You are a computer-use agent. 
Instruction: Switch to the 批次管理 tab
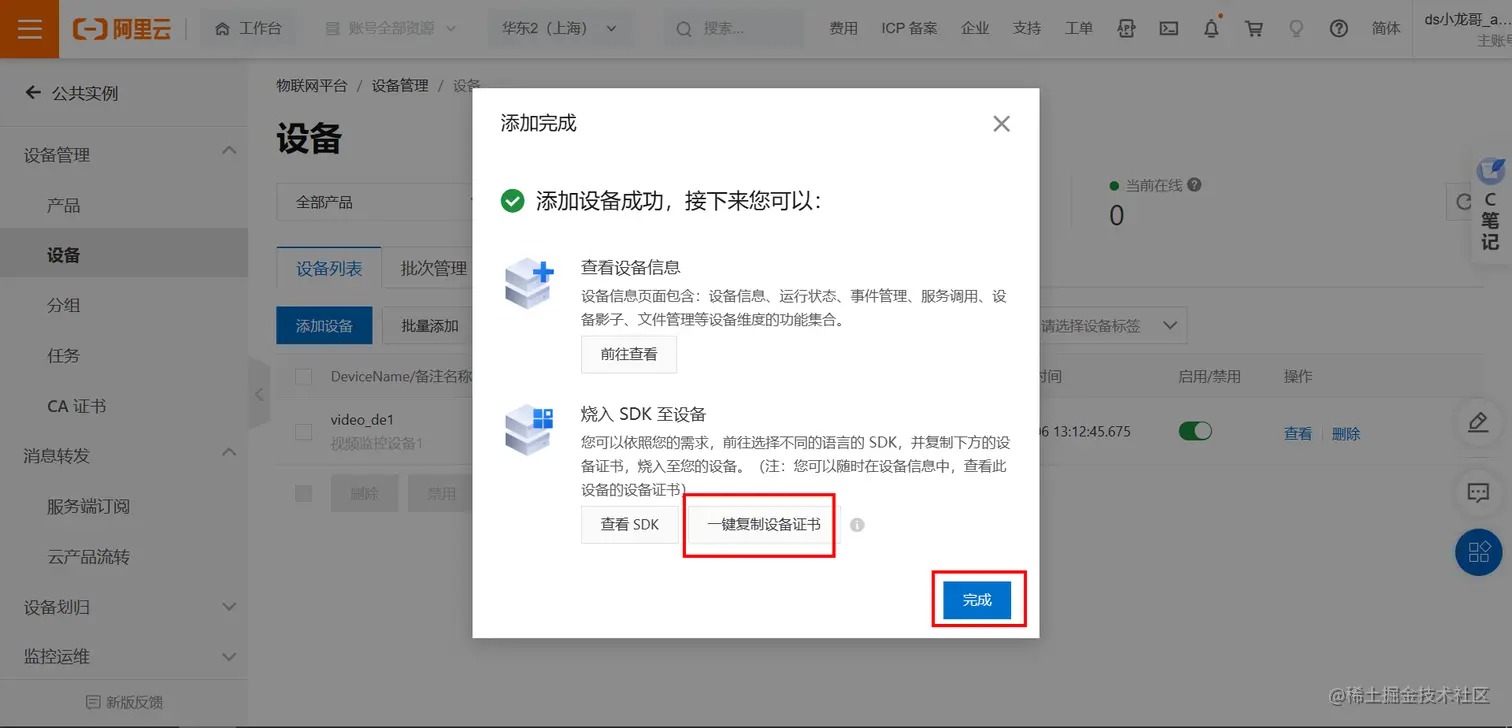[x=434, y=268]
